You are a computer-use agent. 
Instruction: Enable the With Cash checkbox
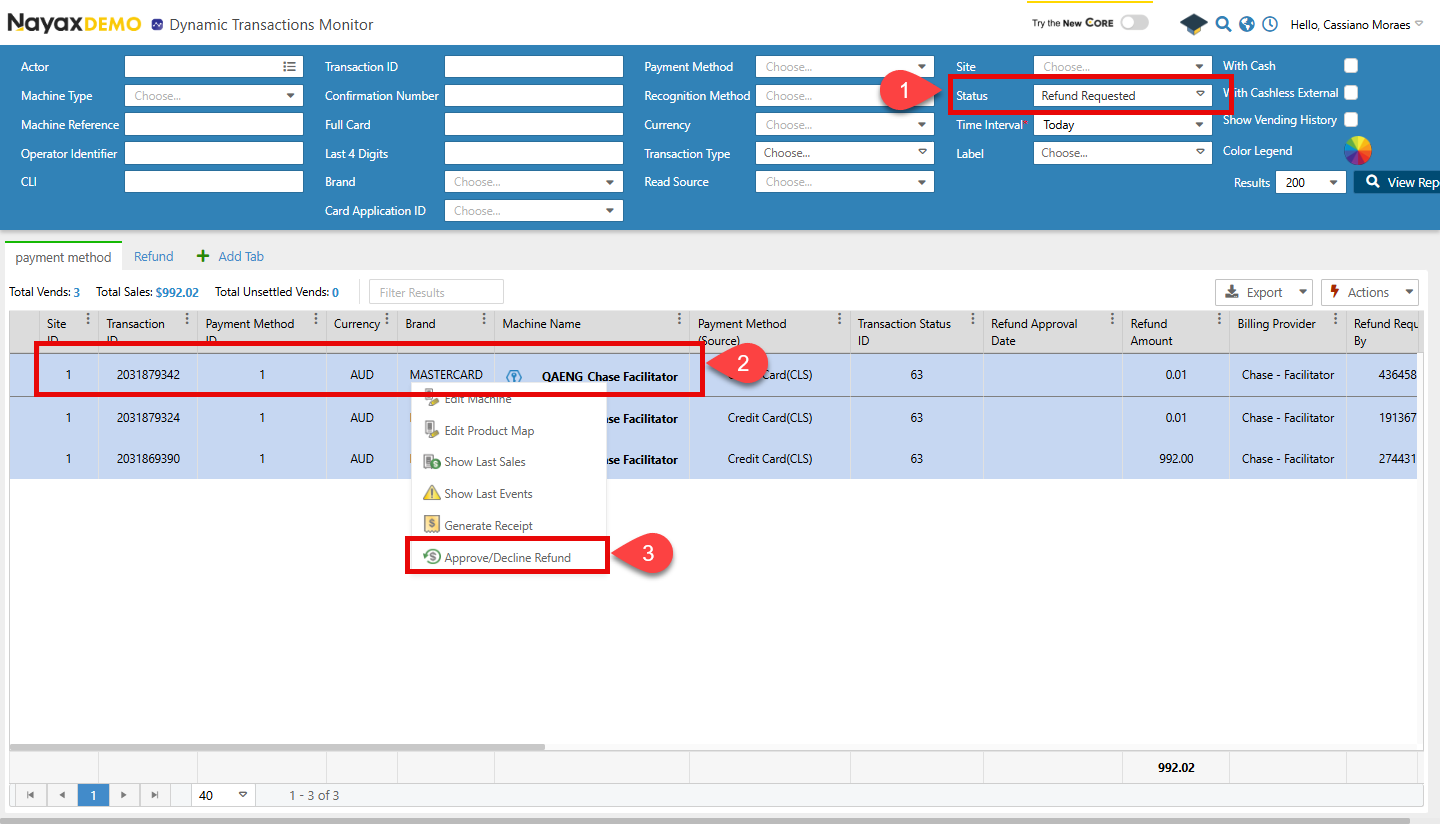coord(1351,66)
